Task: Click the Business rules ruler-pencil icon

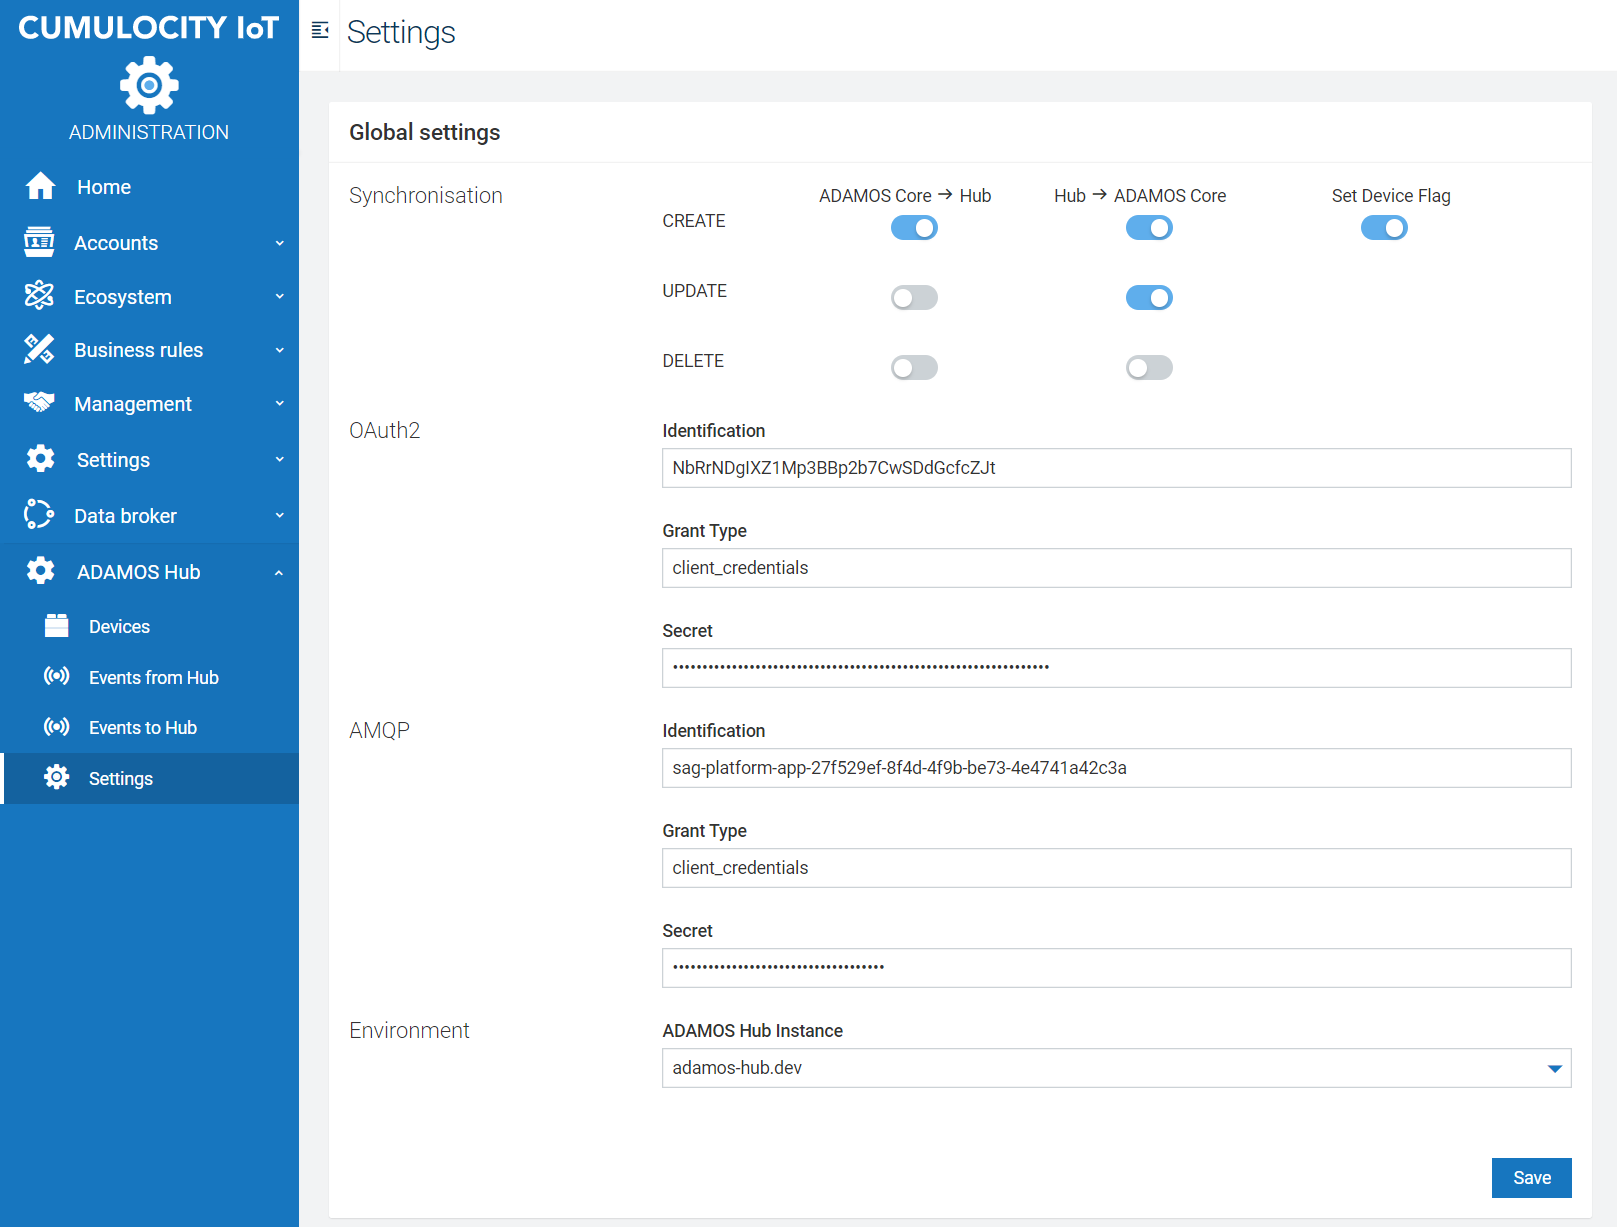Action: click(x=39, y=349)
